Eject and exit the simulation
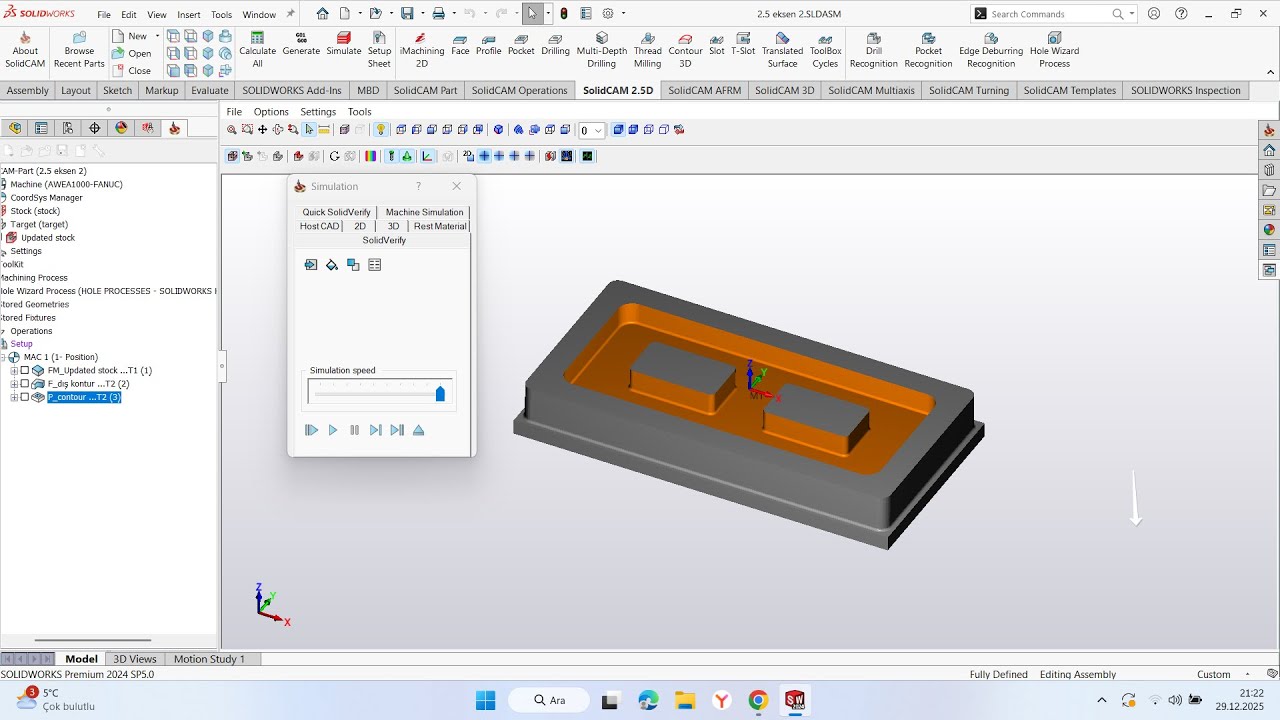This screenshot has width=1280, height=720. pyautogui.click(x=418, y=430)
